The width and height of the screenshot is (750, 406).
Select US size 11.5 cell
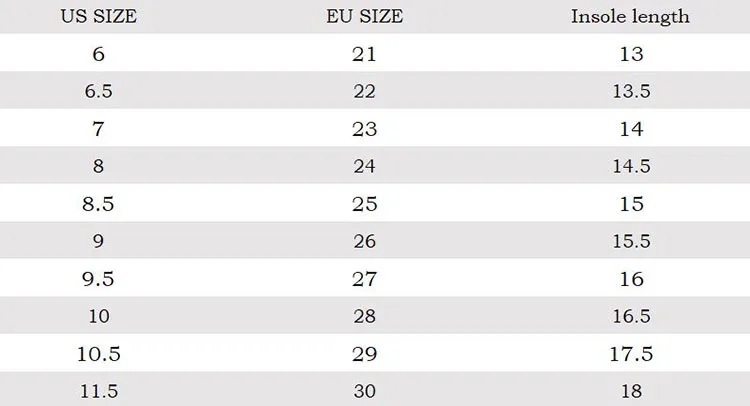point(99,392)
